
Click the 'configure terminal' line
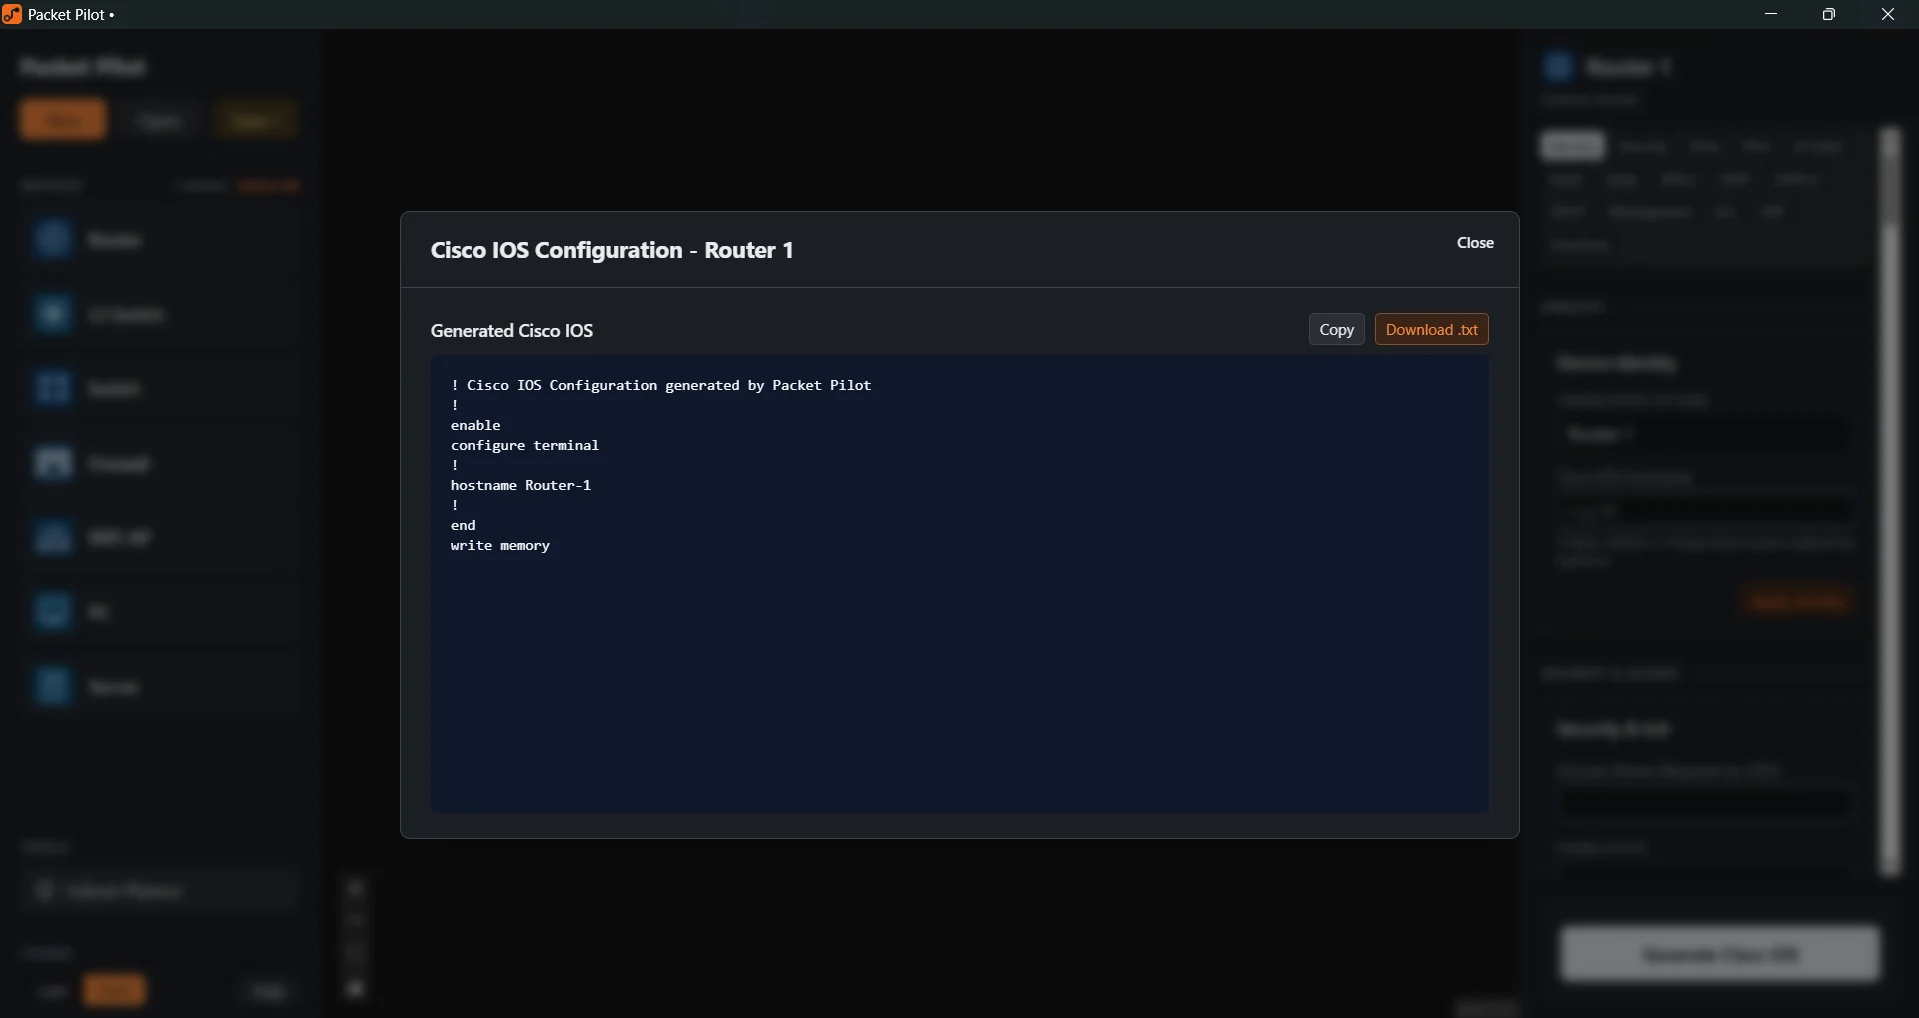[525, 445]
